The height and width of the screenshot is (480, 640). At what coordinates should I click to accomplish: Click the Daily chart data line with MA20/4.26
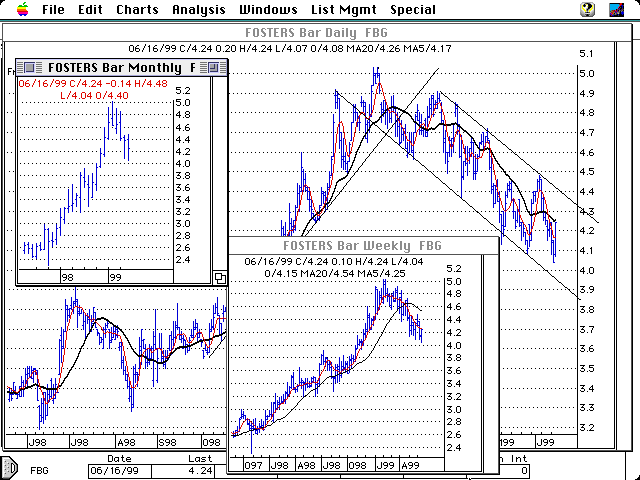tap(290, 49)
